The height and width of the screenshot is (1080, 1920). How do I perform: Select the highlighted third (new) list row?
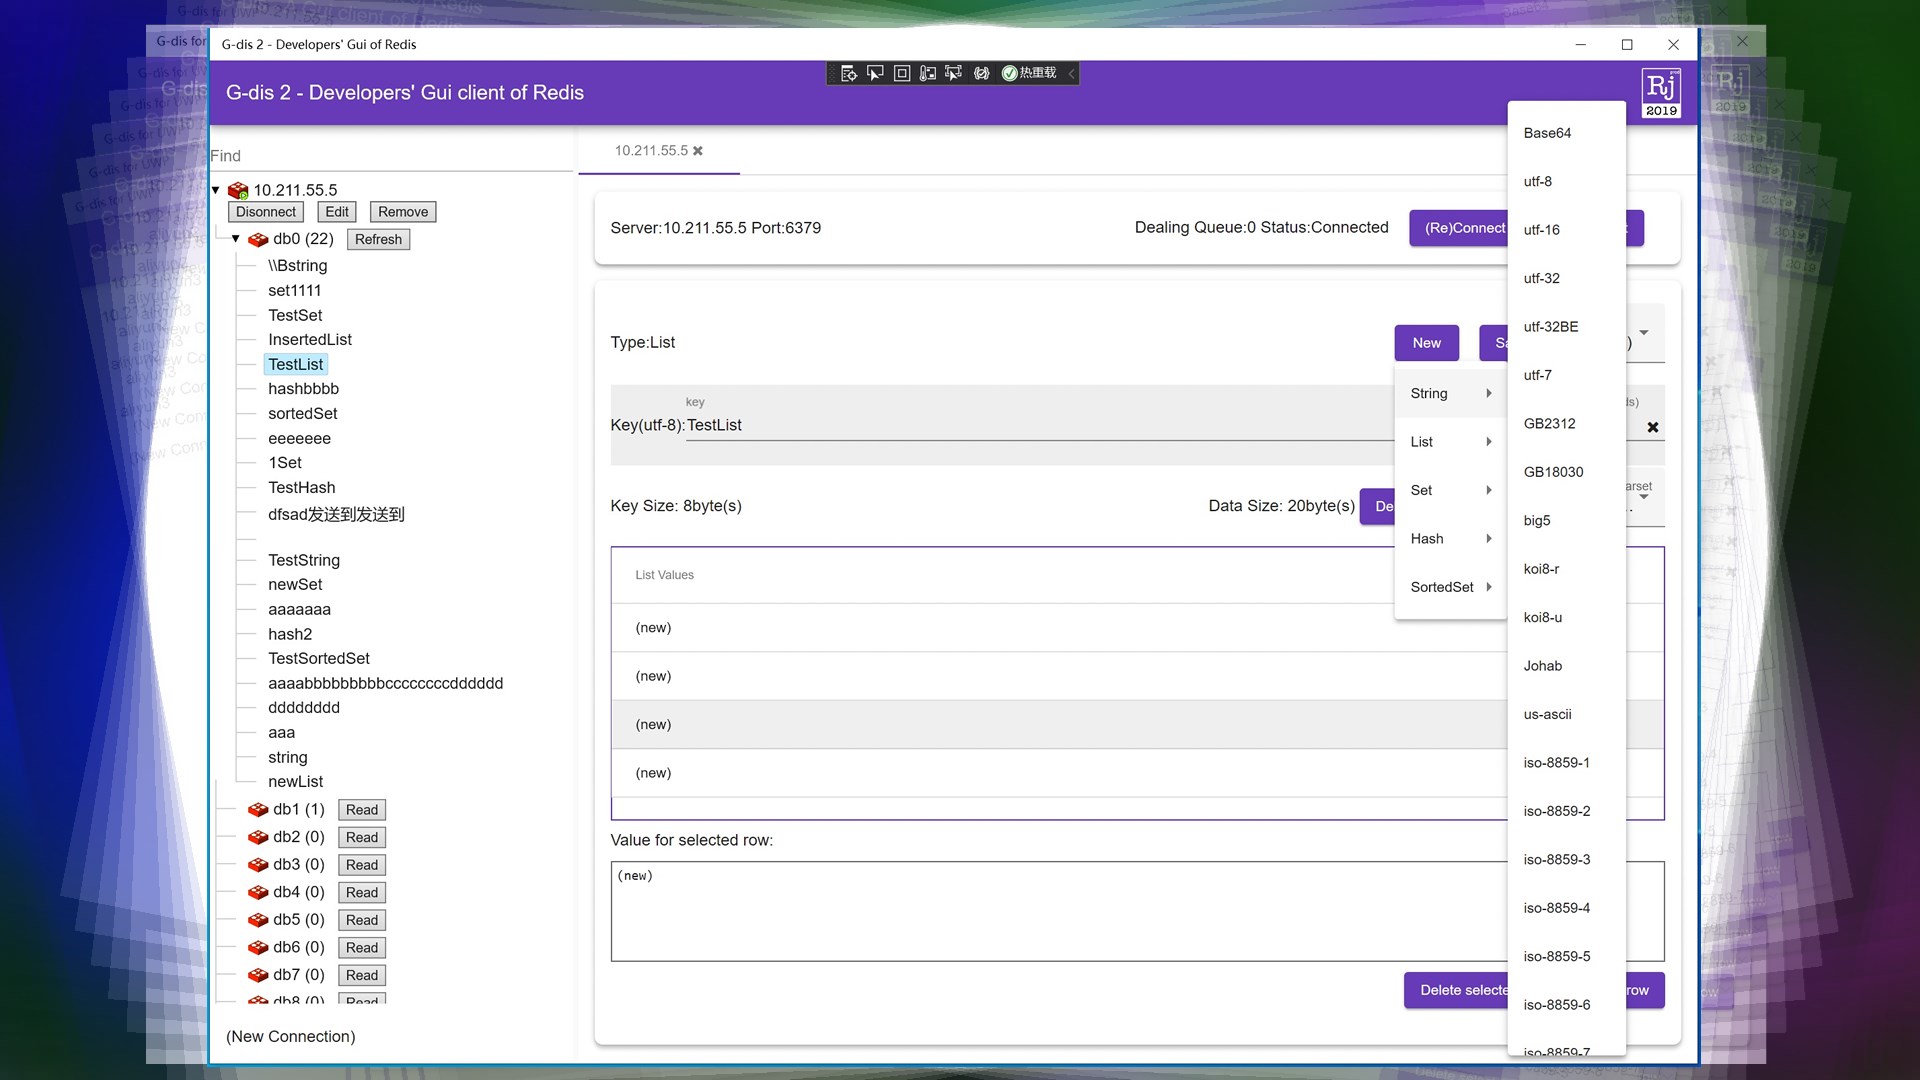tap(1060, 725)
